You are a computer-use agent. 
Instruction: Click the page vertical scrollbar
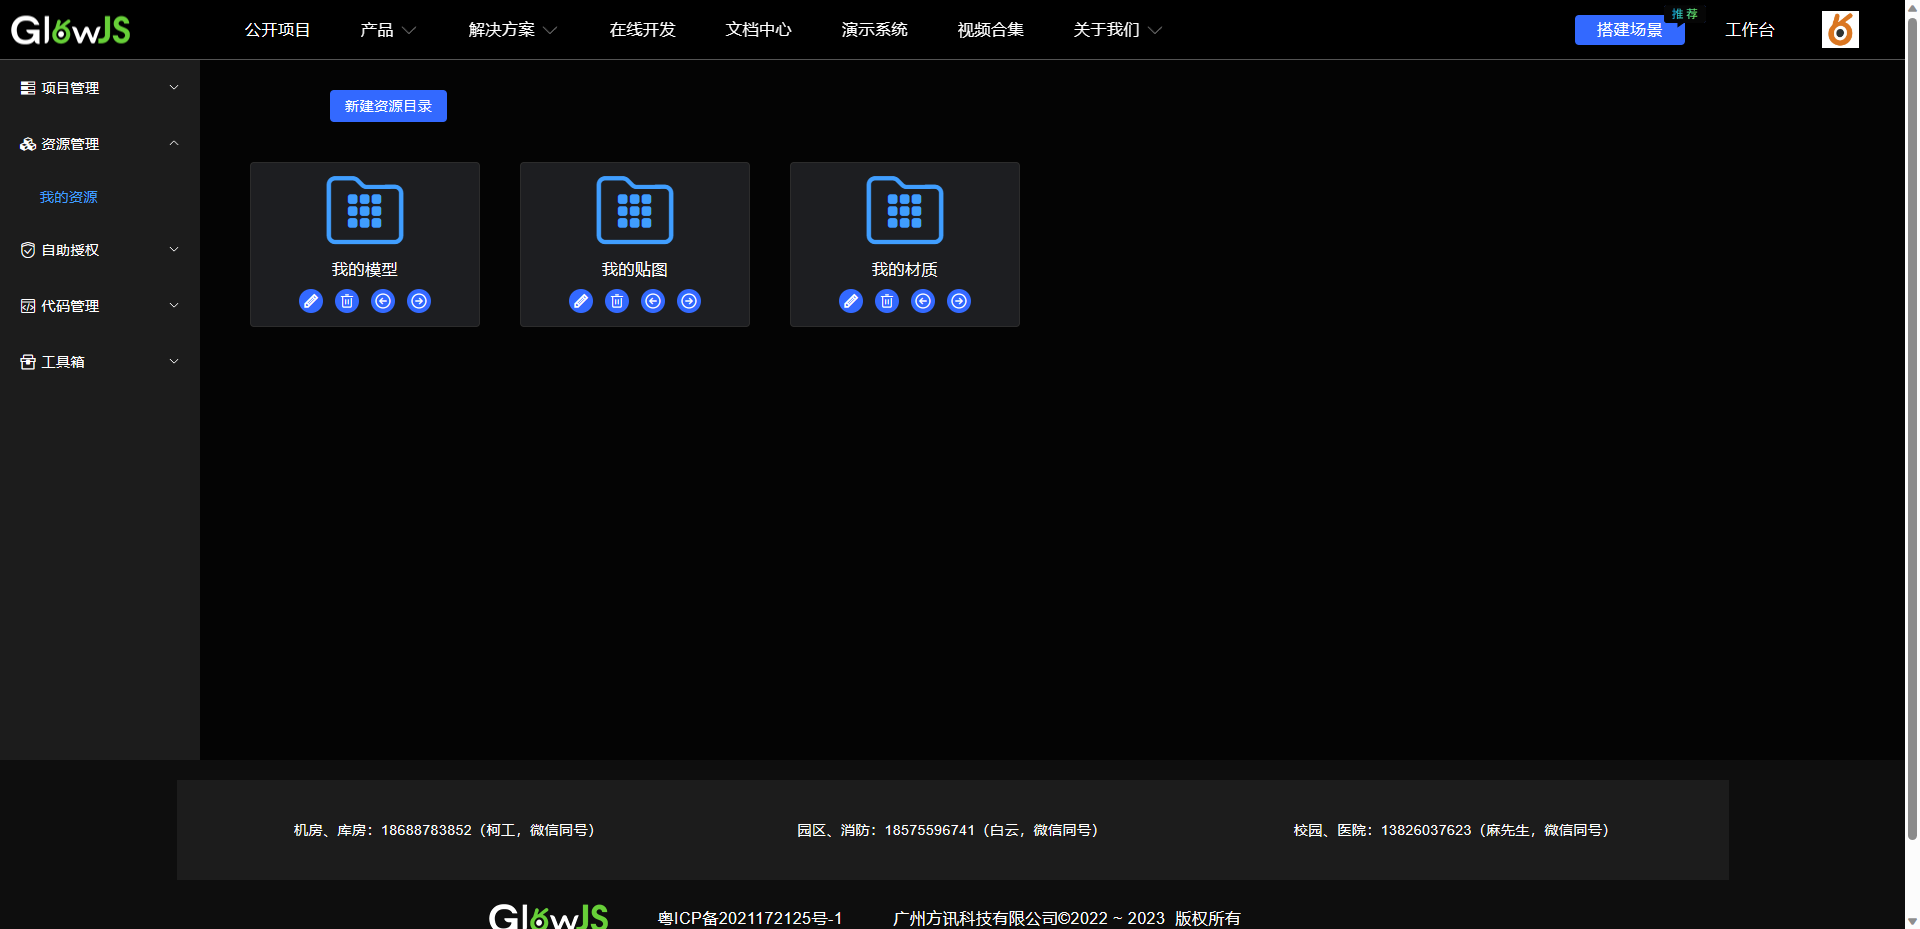click(1912, 430)
